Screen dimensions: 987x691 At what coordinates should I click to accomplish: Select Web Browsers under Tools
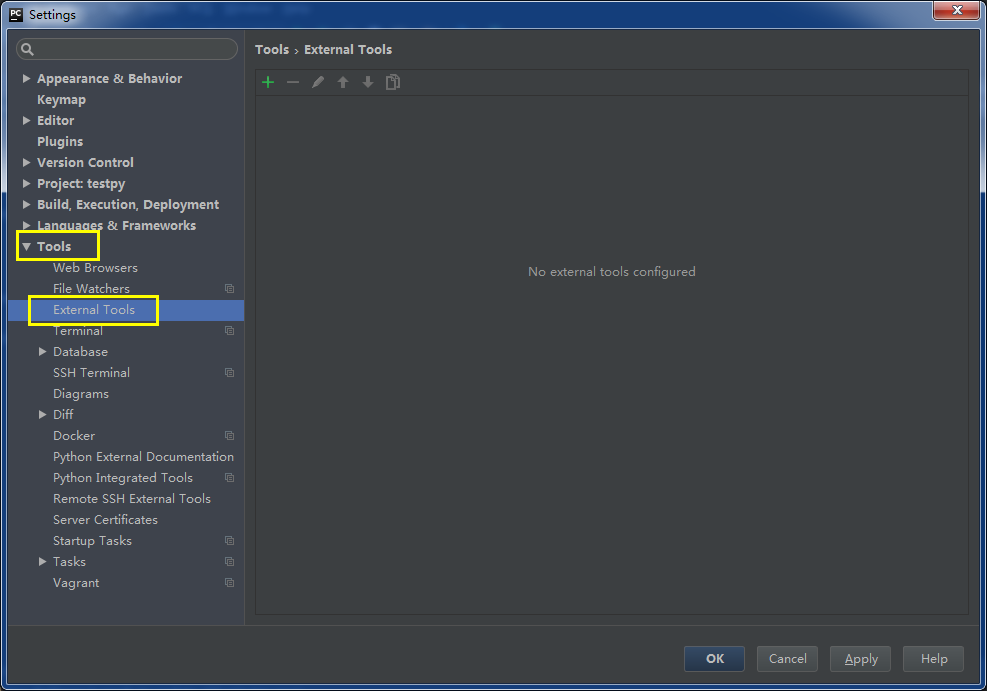click(95, 268)
